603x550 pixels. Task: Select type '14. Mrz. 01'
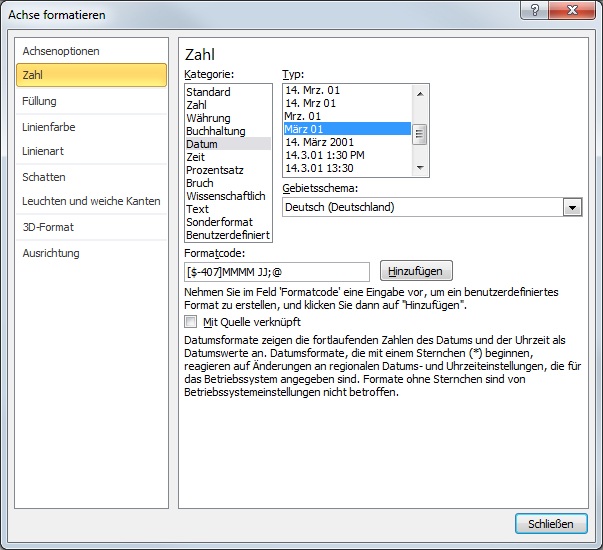pyautogui.click(x=347, y=90)
